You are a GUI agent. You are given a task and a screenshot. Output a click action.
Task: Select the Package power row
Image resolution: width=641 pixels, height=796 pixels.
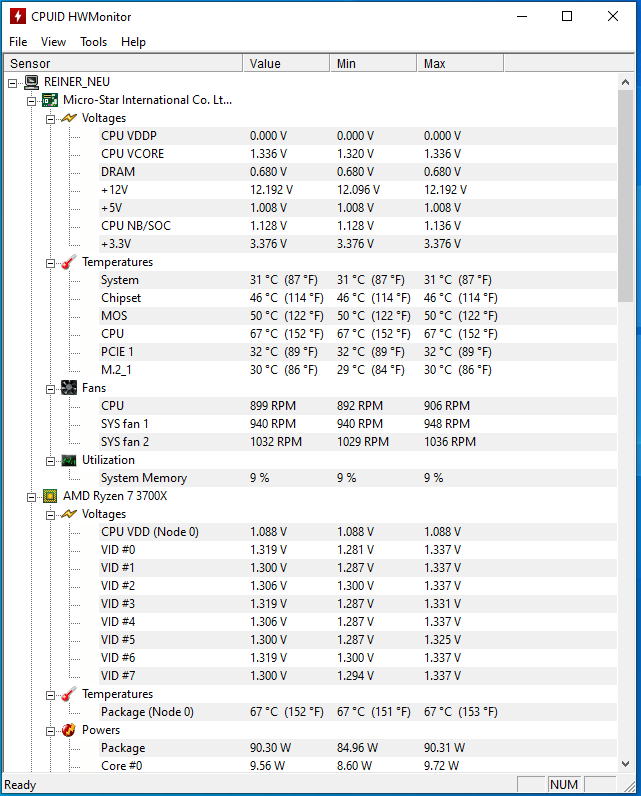(x=358, y=748)
